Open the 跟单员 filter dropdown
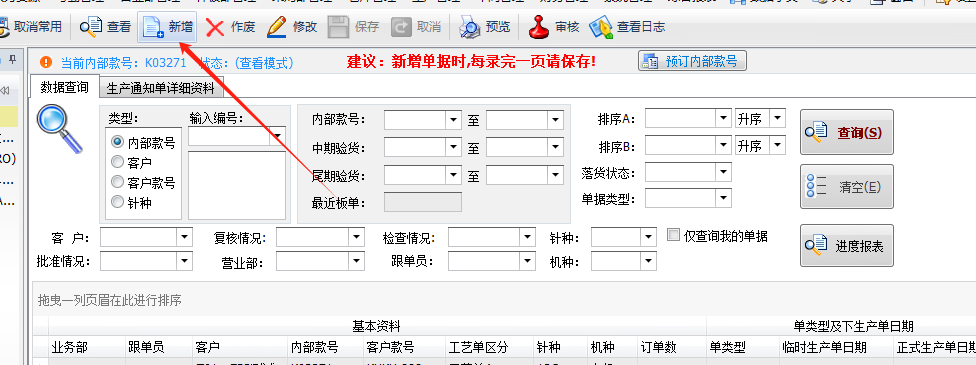Viewport: 976px width, 365px height. pyautogui.click(x=528, y=262)
